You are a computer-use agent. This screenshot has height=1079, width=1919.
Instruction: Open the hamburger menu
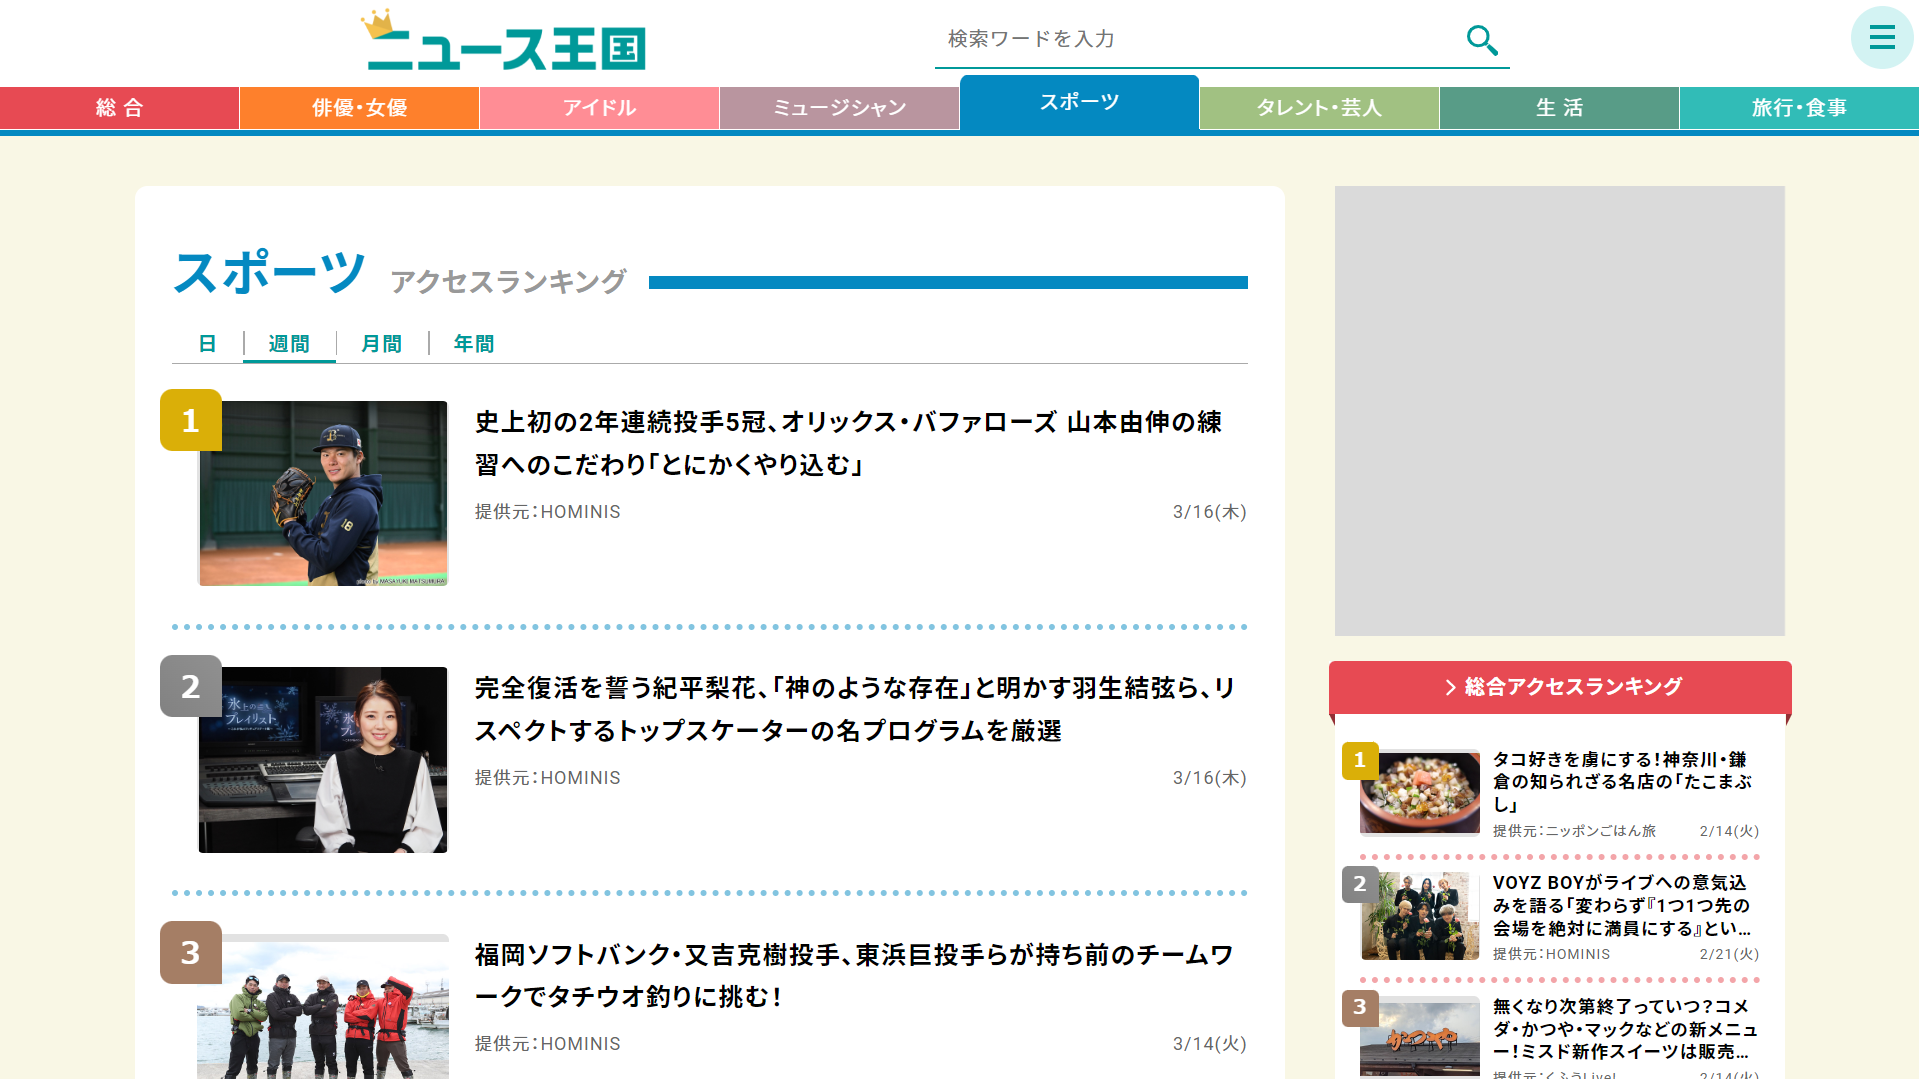pos(1882,38)
